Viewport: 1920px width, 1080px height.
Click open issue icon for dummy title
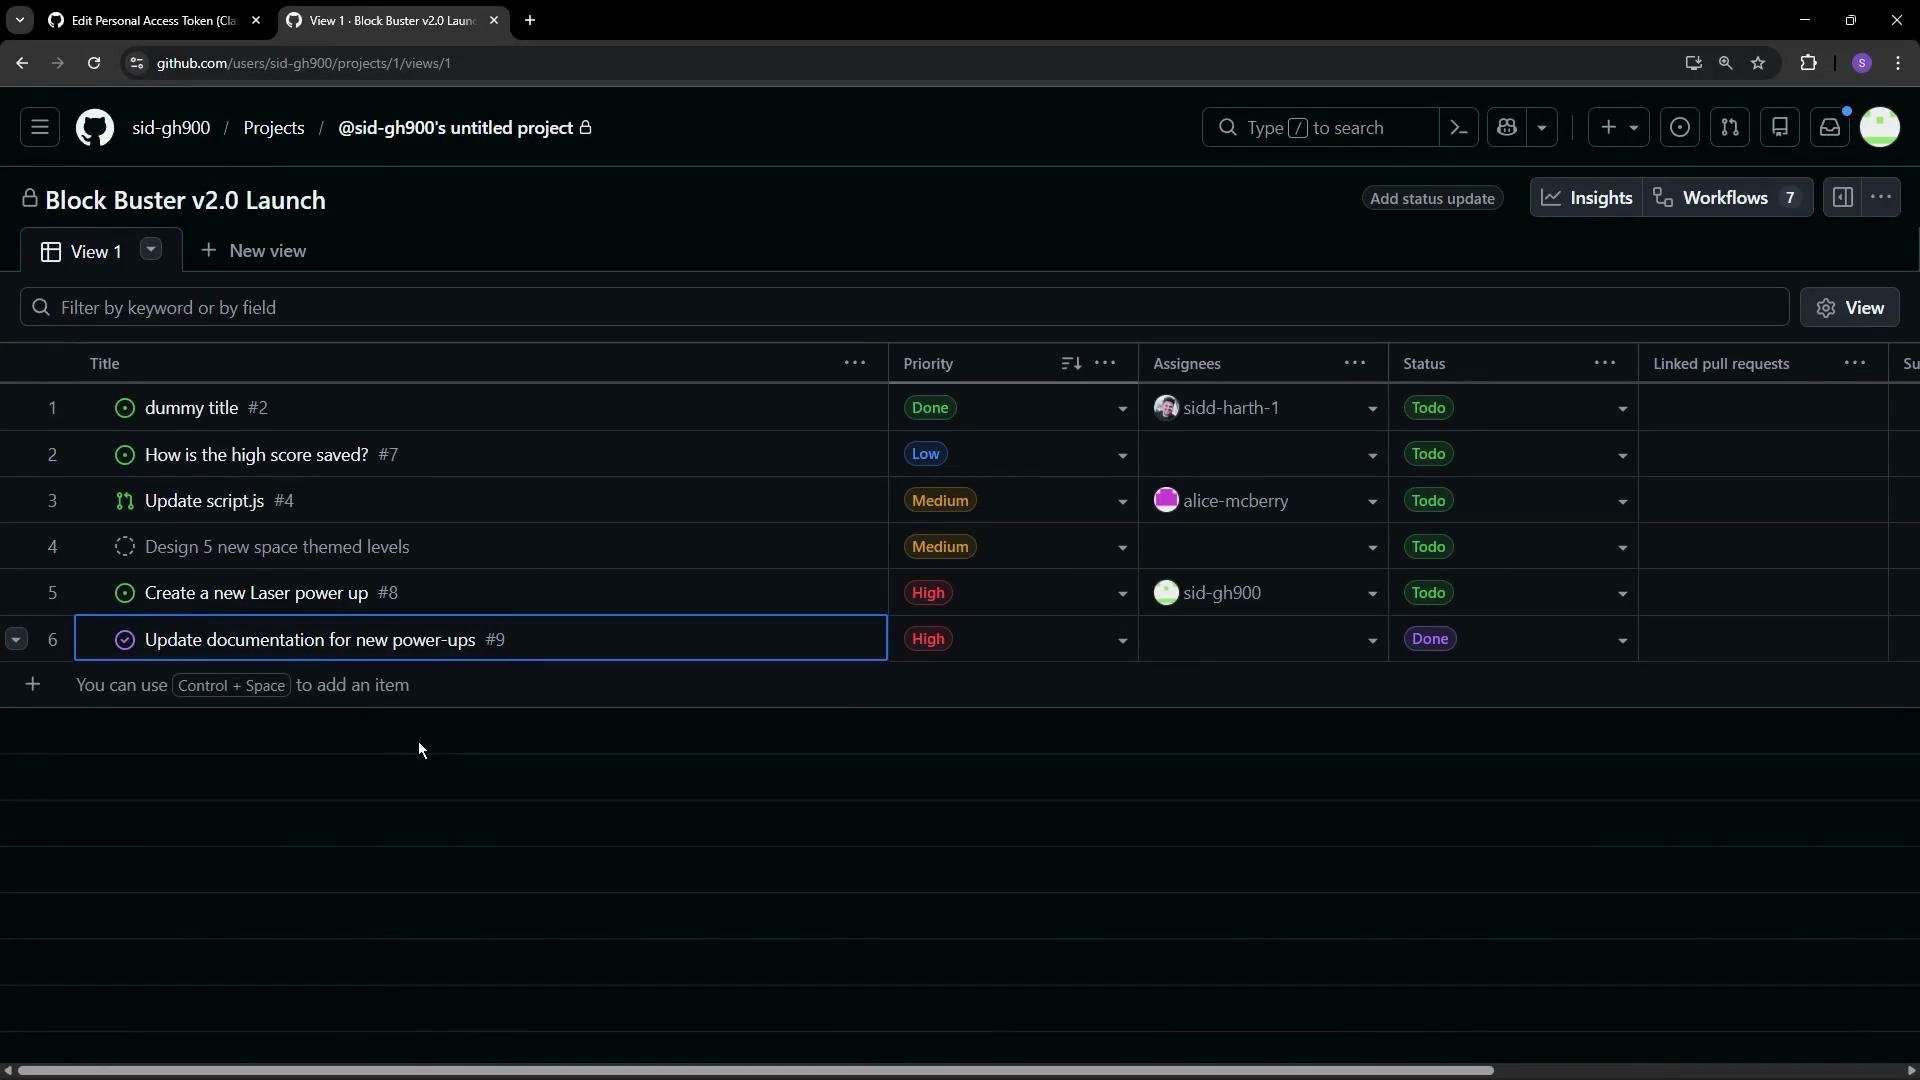click(x=125, y=408)
